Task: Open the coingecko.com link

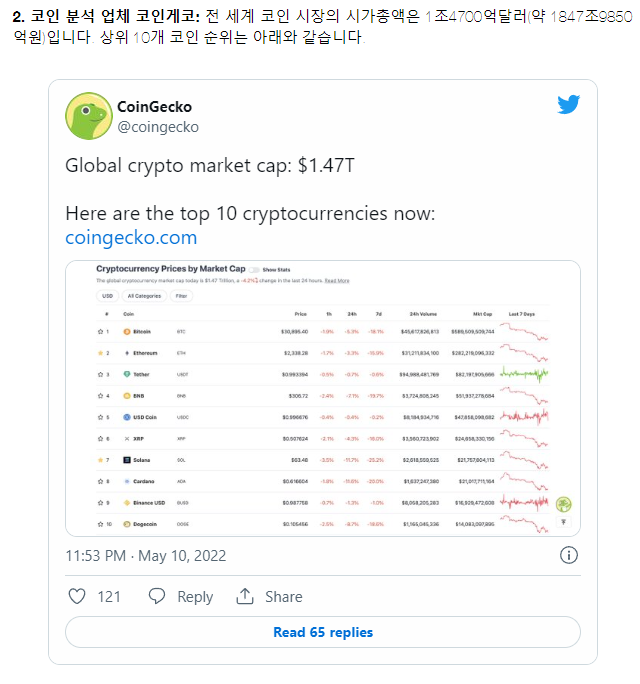Action: 131,238
